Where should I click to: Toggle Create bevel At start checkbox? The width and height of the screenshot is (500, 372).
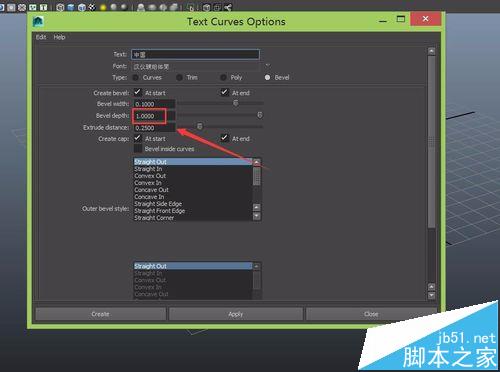click(137, 92)
